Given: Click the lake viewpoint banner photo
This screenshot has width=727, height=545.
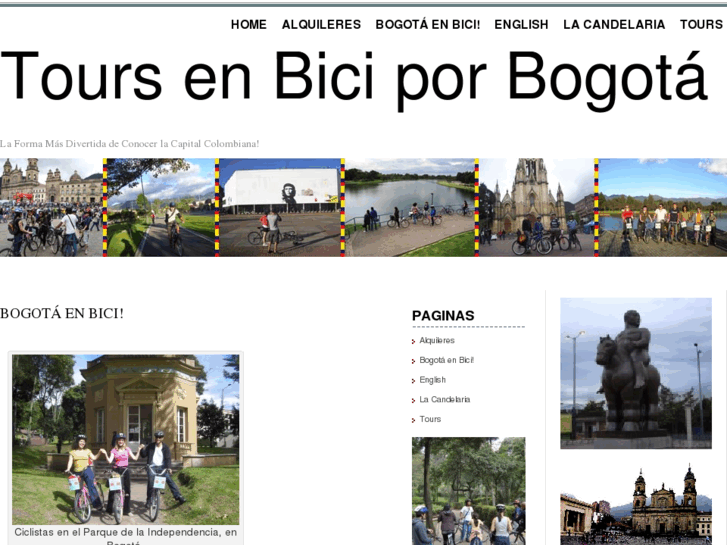Looking at the screenshot, I should tap(410, 207).
